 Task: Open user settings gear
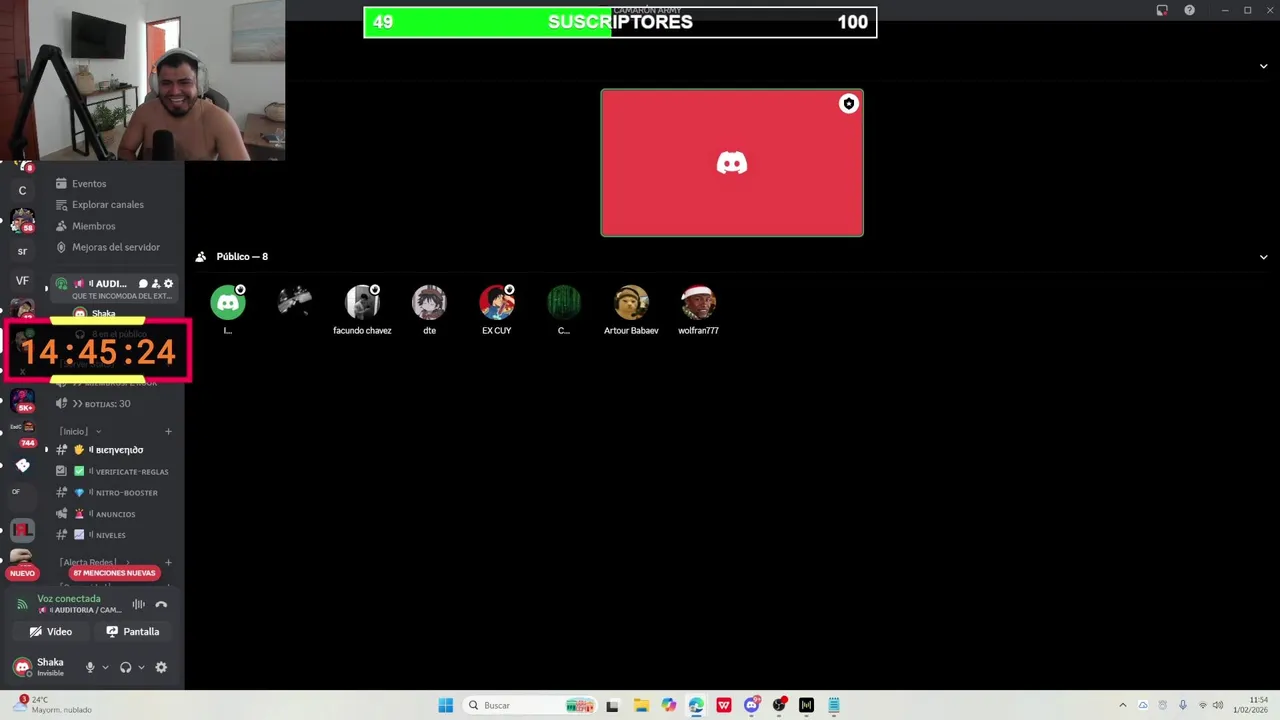tap(161, 667)
